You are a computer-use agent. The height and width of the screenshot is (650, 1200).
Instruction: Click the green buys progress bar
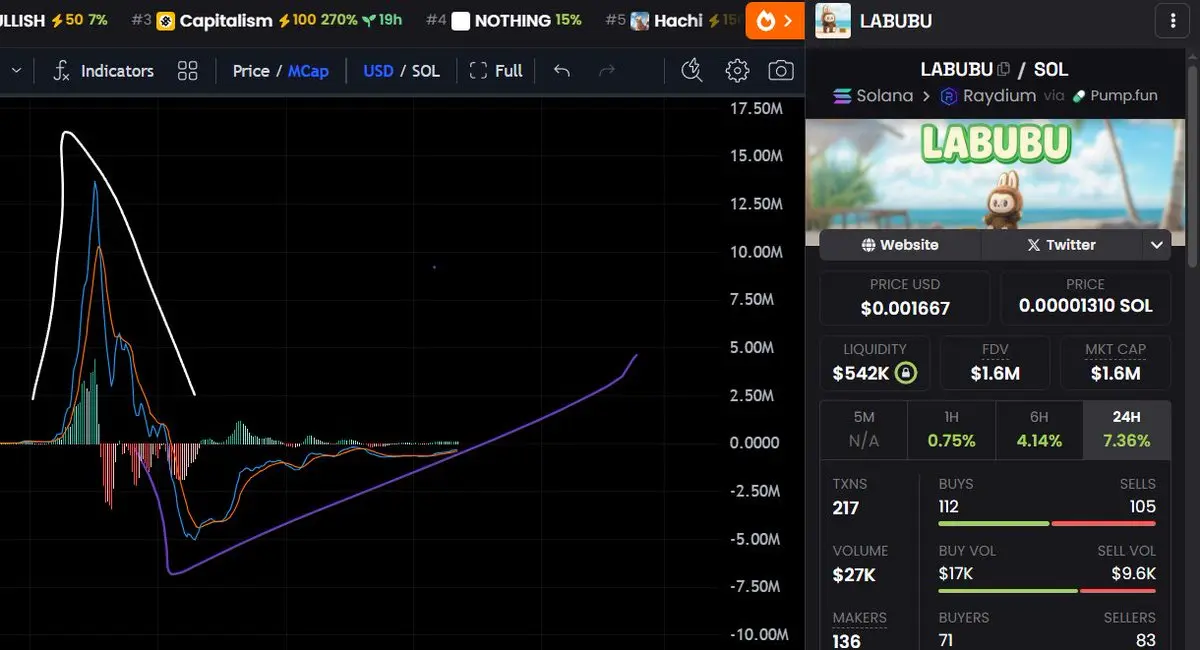pos(994,523)
